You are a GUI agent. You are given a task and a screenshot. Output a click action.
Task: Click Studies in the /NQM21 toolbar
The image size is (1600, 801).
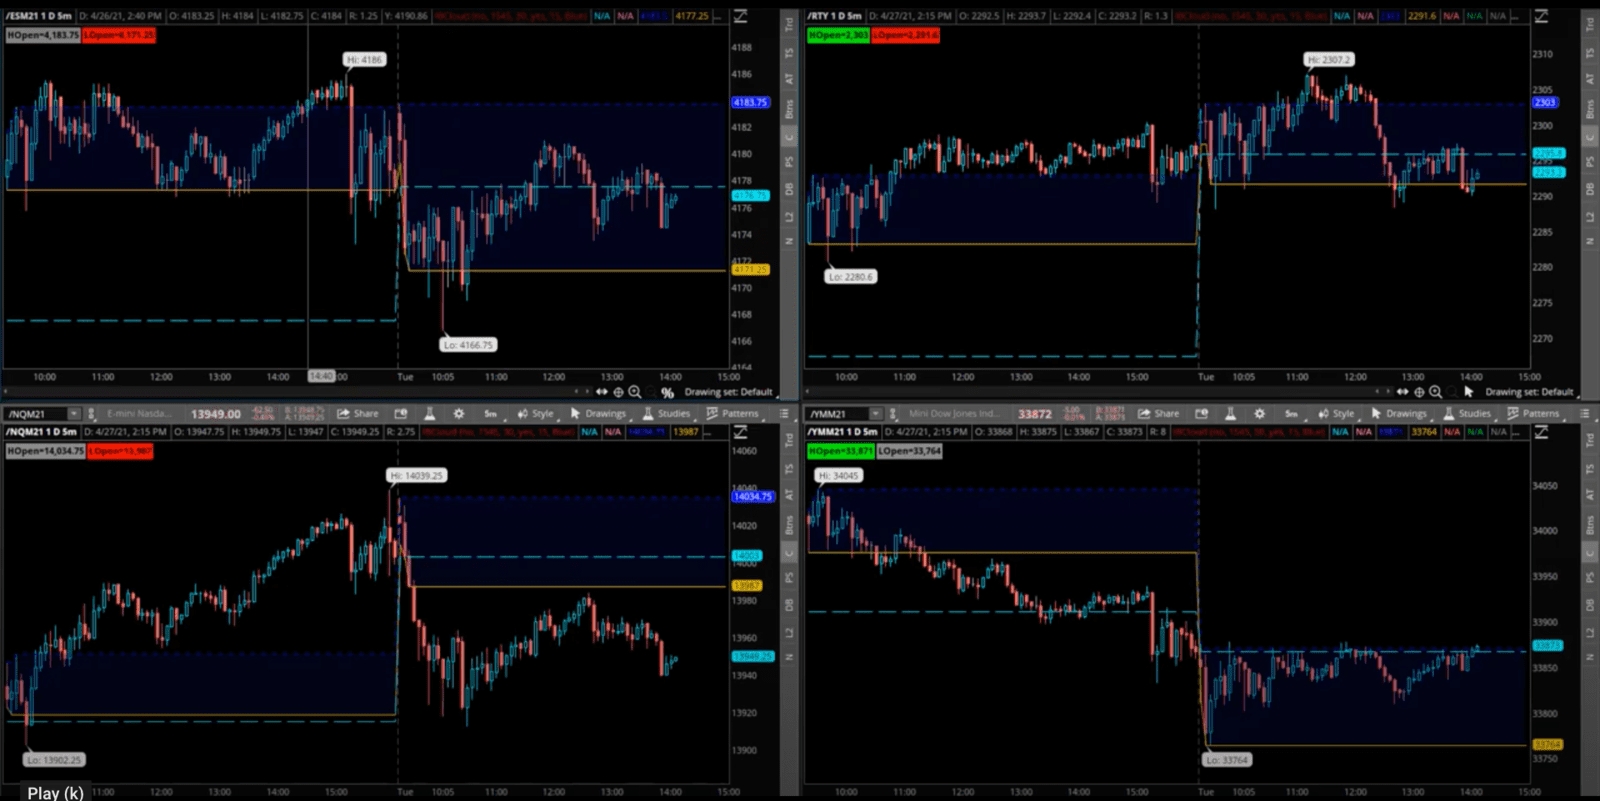666,414
